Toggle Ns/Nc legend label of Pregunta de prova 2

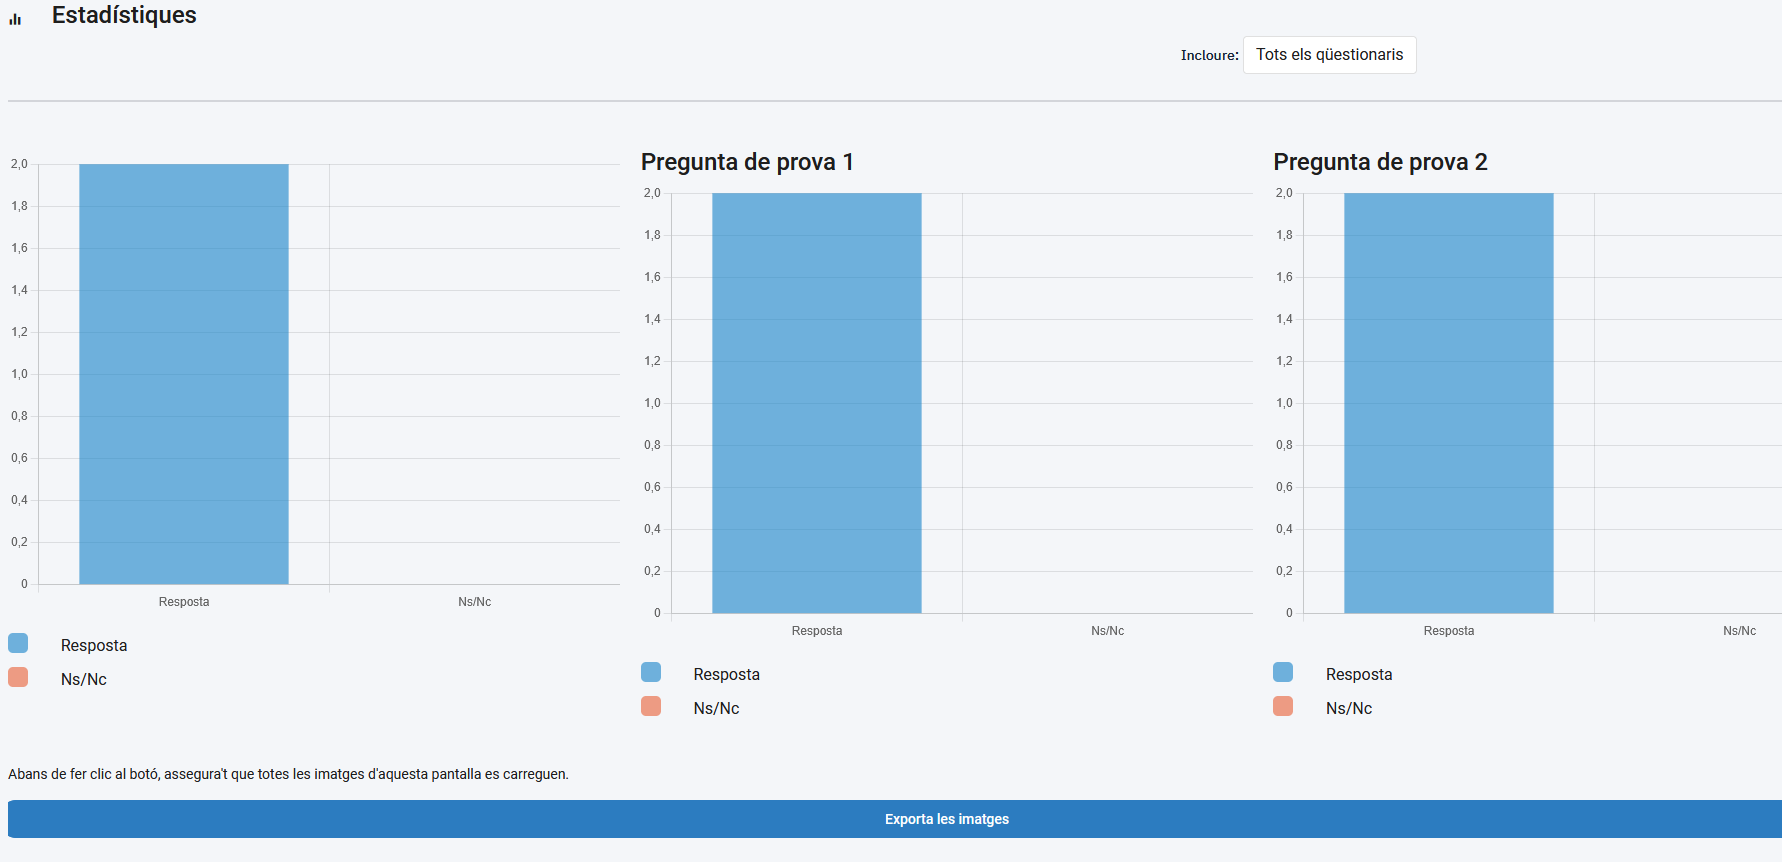(x=1349, y=709)
